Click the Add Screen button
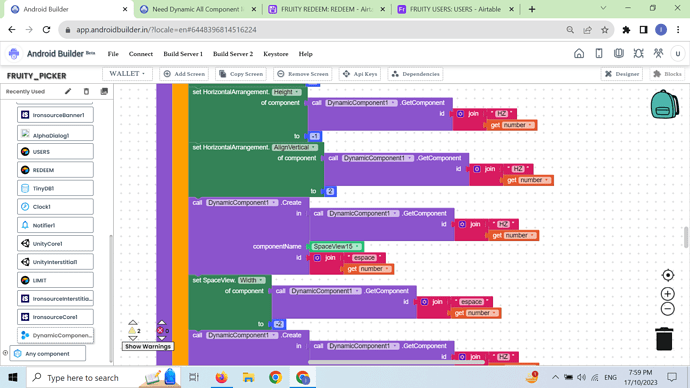 click(184, 74)
